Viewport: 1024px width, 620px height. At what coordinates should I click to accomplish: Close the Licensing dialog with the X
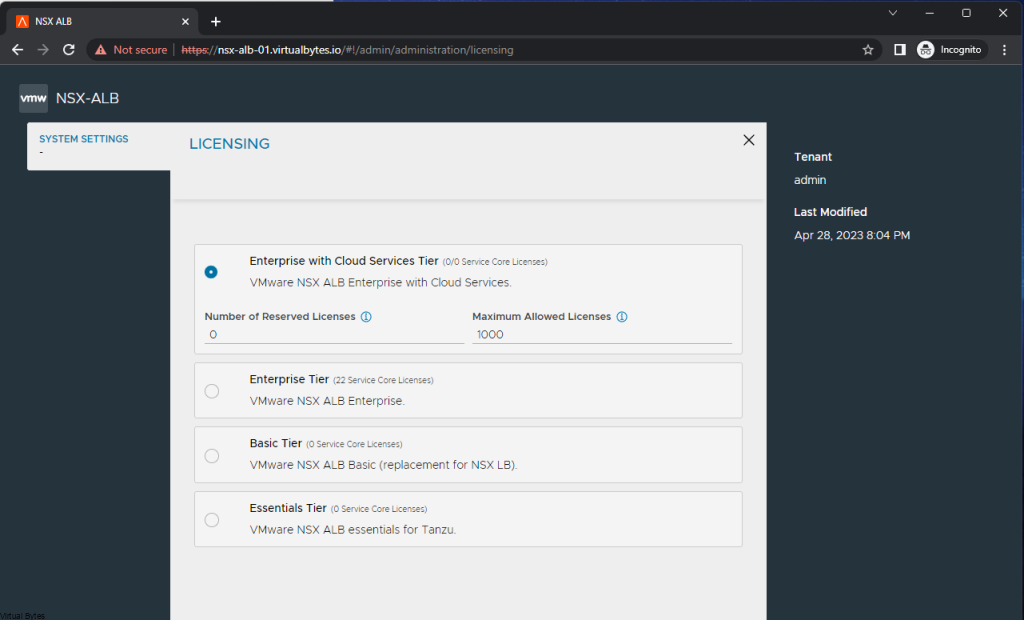point(748,140)
